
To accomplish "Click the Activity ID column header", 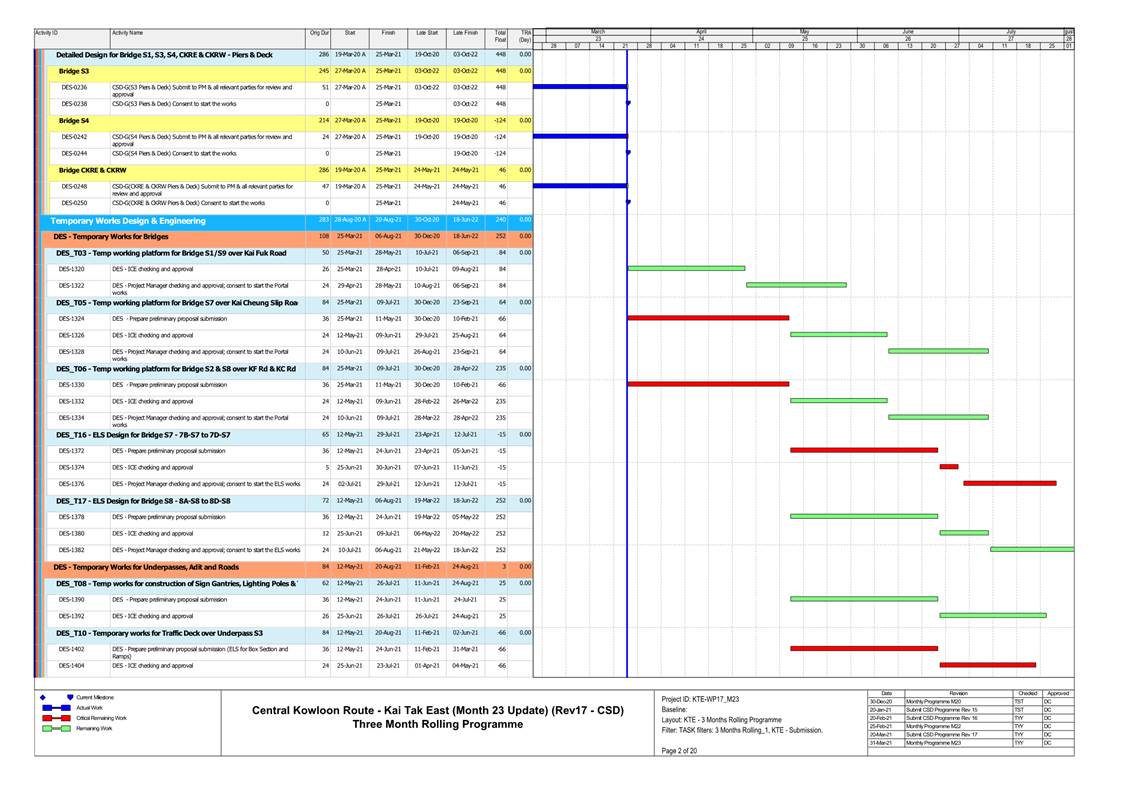I will (47, 33).
